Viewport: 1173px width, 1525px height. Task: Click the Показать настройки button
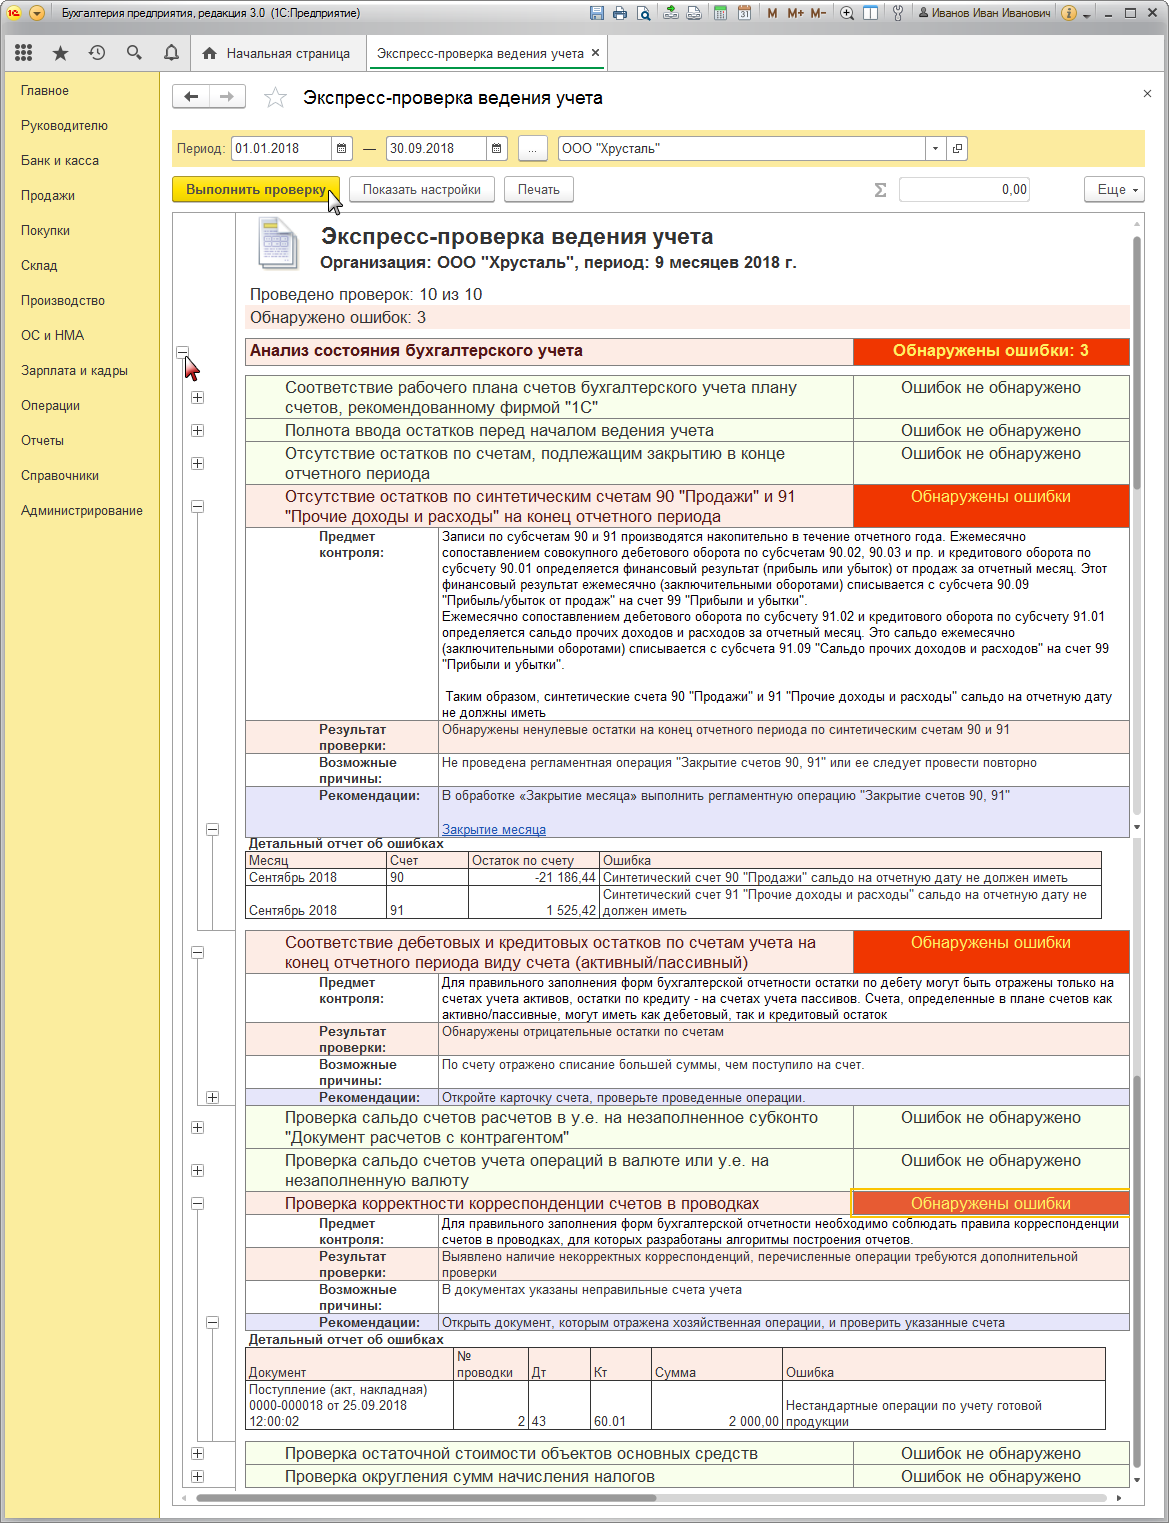(x=422, y=189)
